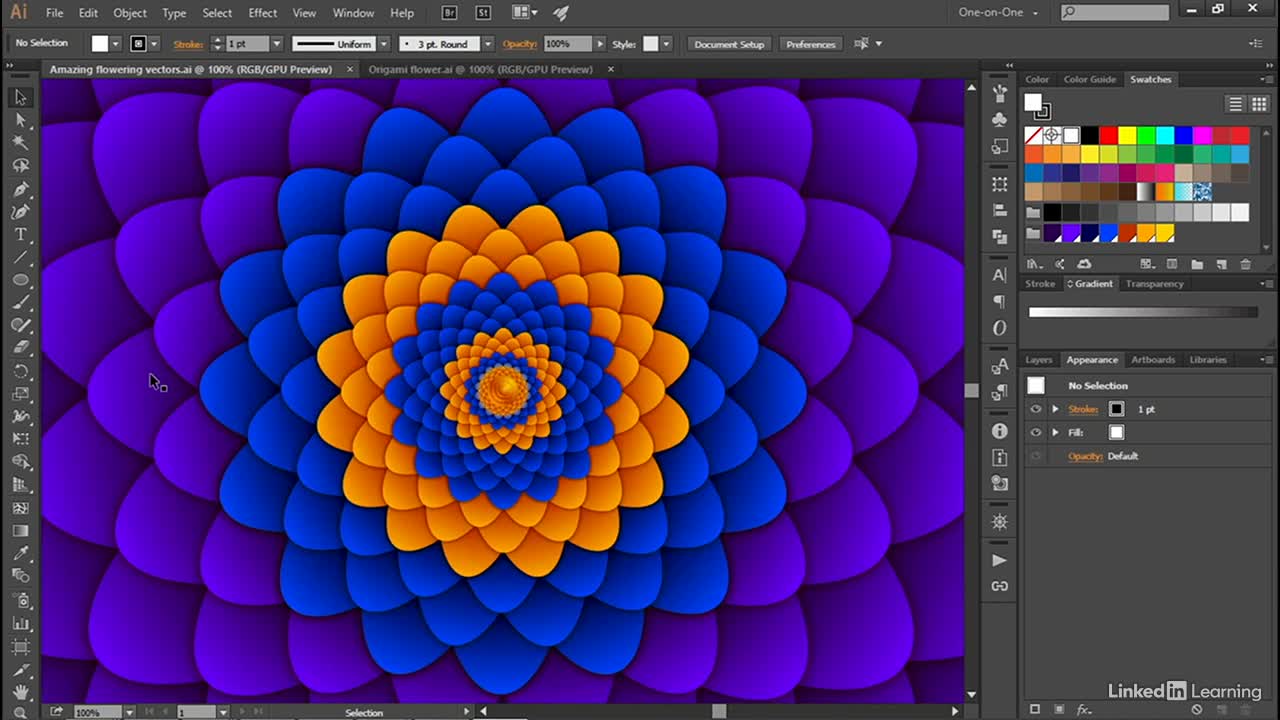
Task: Click the Document Setup button
Action: pyautogui.click(x=729, y=44)
